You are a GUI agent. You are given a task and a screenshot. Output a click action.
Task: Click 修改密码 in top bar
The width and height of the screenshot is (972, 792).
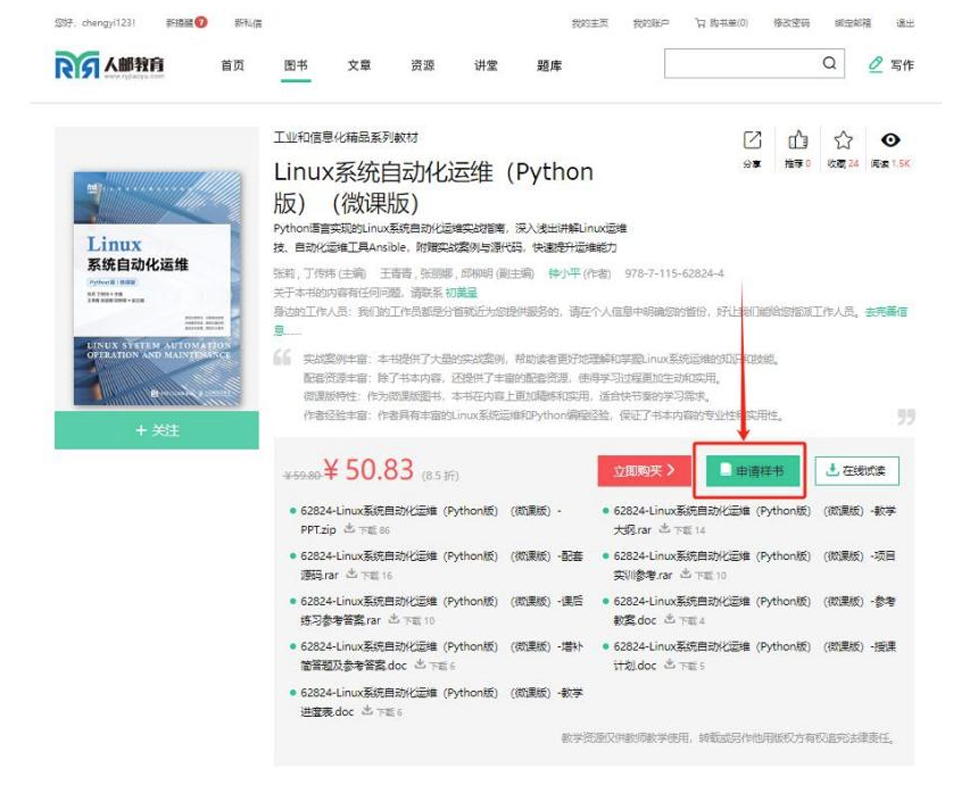tap(791, 23)
